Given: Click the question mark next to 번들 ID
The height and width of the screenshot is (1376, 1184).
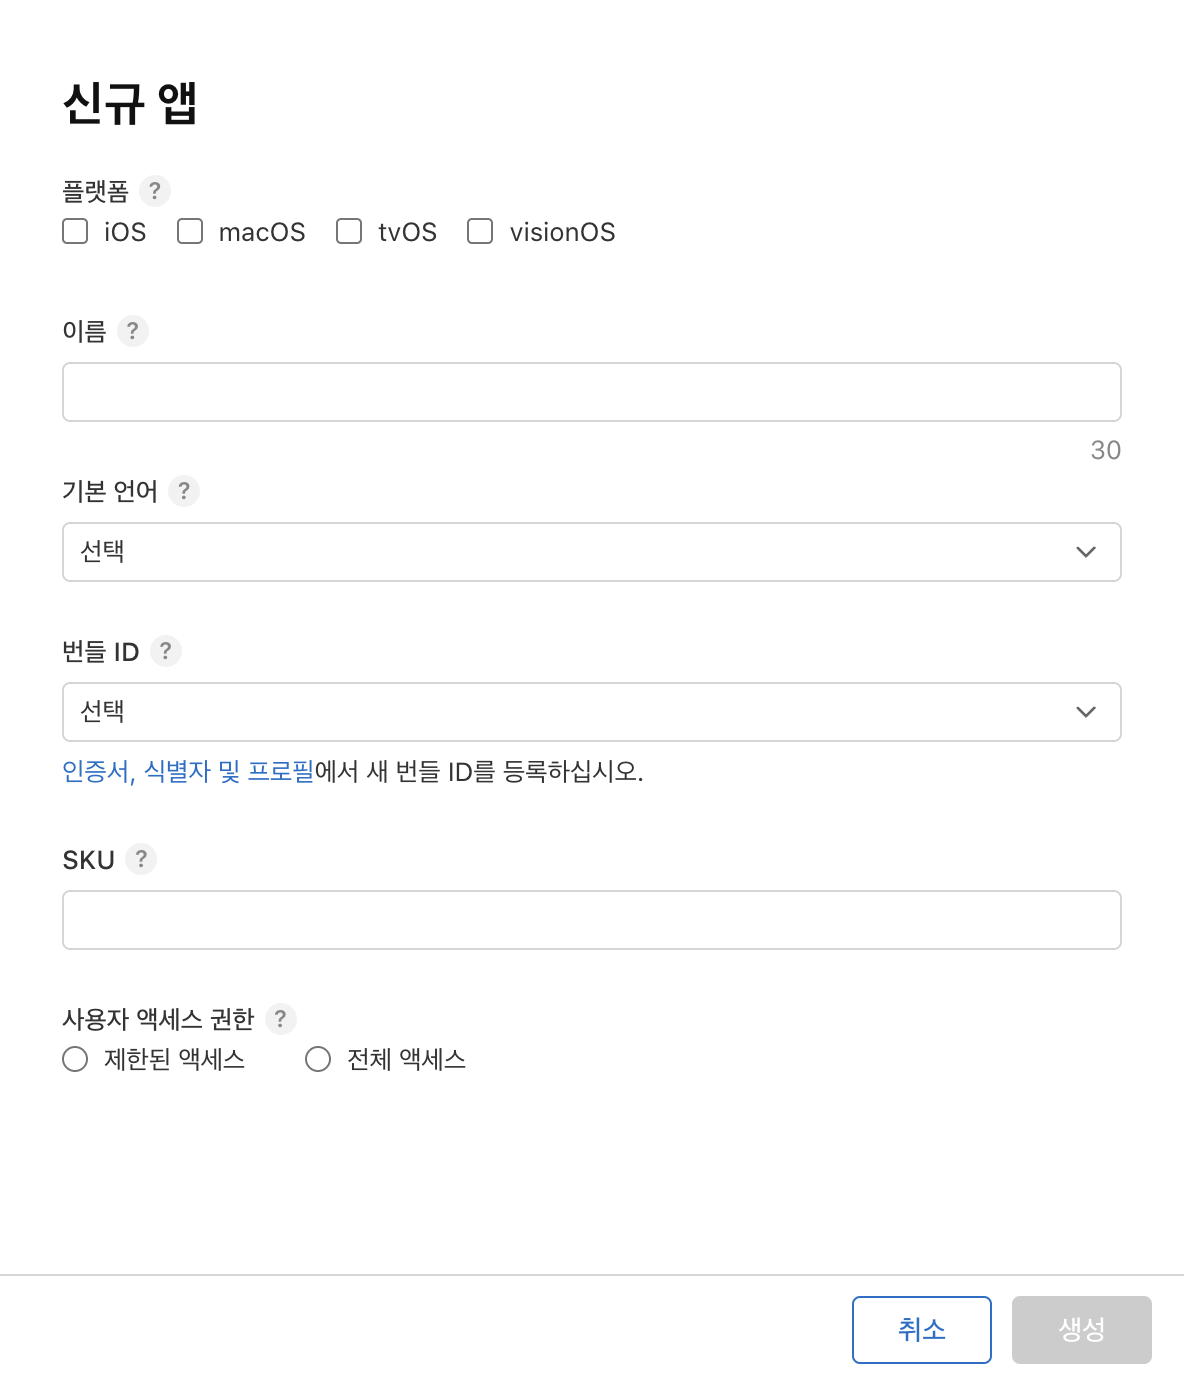Looking at the screenshot, I should 166,651.
